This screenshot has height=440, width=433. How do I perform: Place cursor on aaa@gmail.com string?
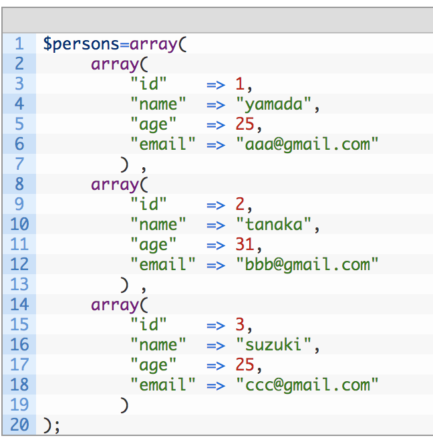[307, 145]
